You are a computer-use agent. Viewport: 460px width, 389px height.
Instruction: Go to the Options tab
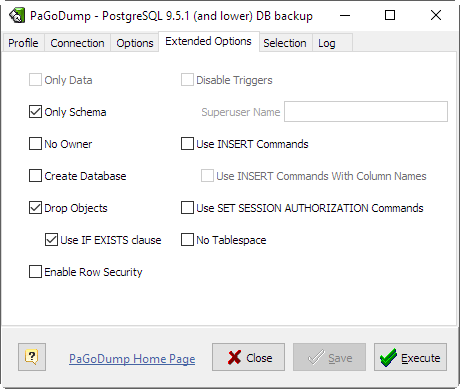point(135,43)
